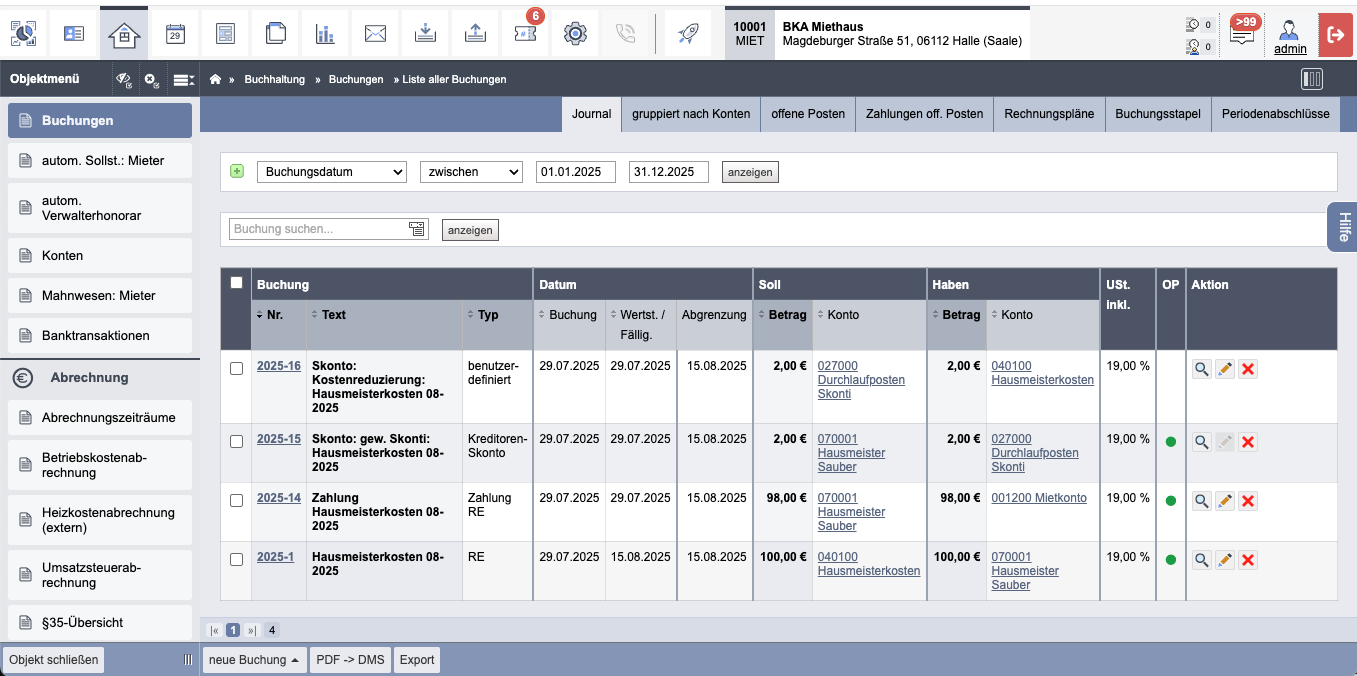Open account link 001200 Mietkonto
Viewport: 1357px width, 676px height.
coord(1039,498)
